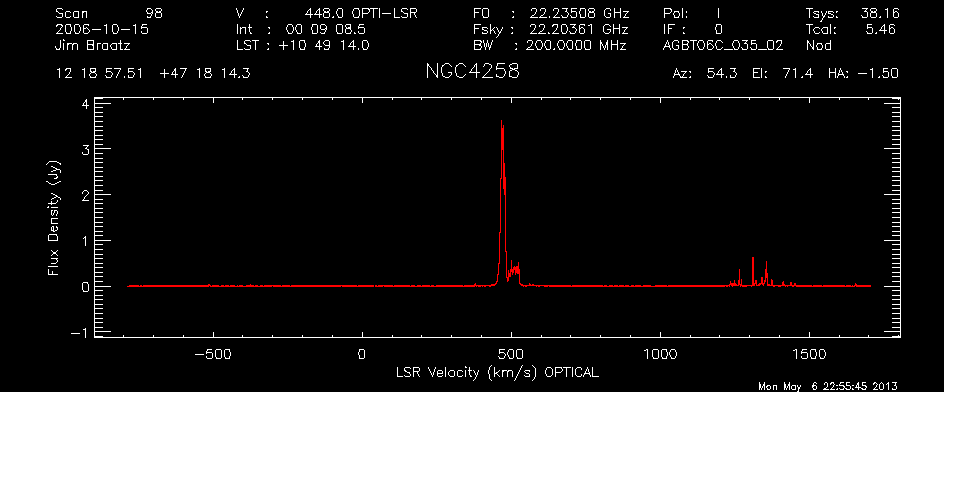Click the Tcal value 5.46
Viewport: 962px width, 490px height.
tap(880, 29)
